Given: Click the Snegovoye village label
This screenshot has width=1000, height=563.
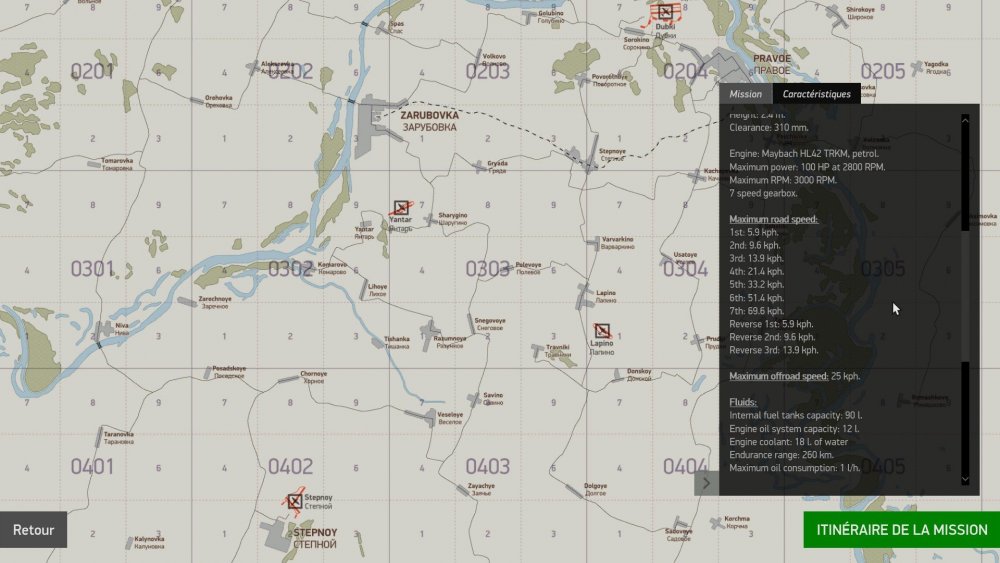Looking at the screenshot, I should click(490, 324).
